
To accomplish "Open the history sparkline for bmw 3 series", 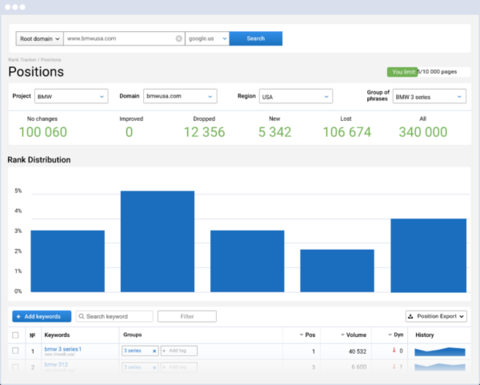I will (440, 351).
